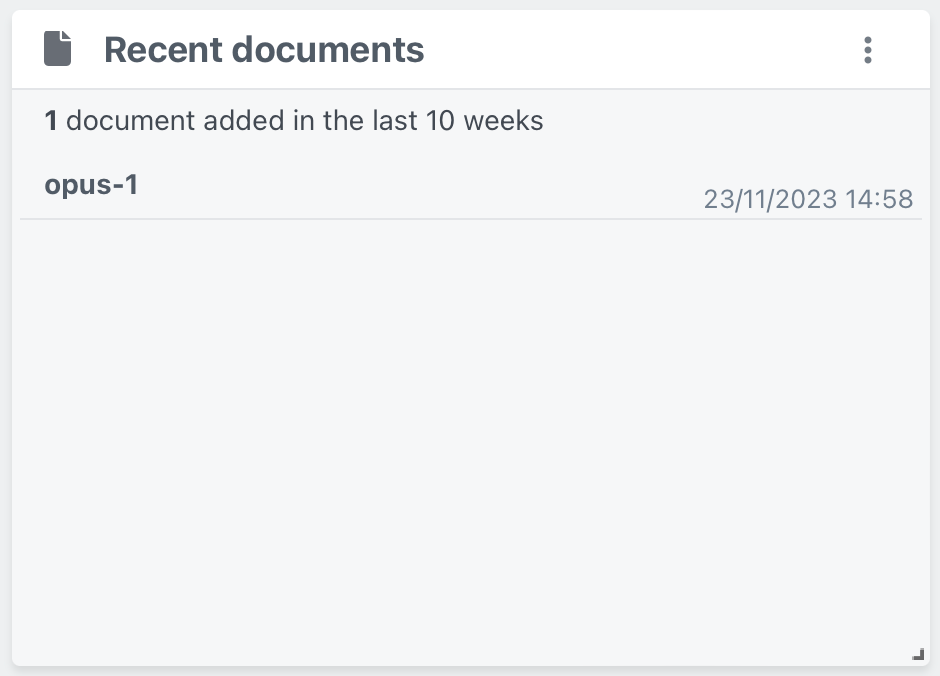Click the opus-1 file name
This screenshot has width=940, height=676.
(x=90, y=184)
